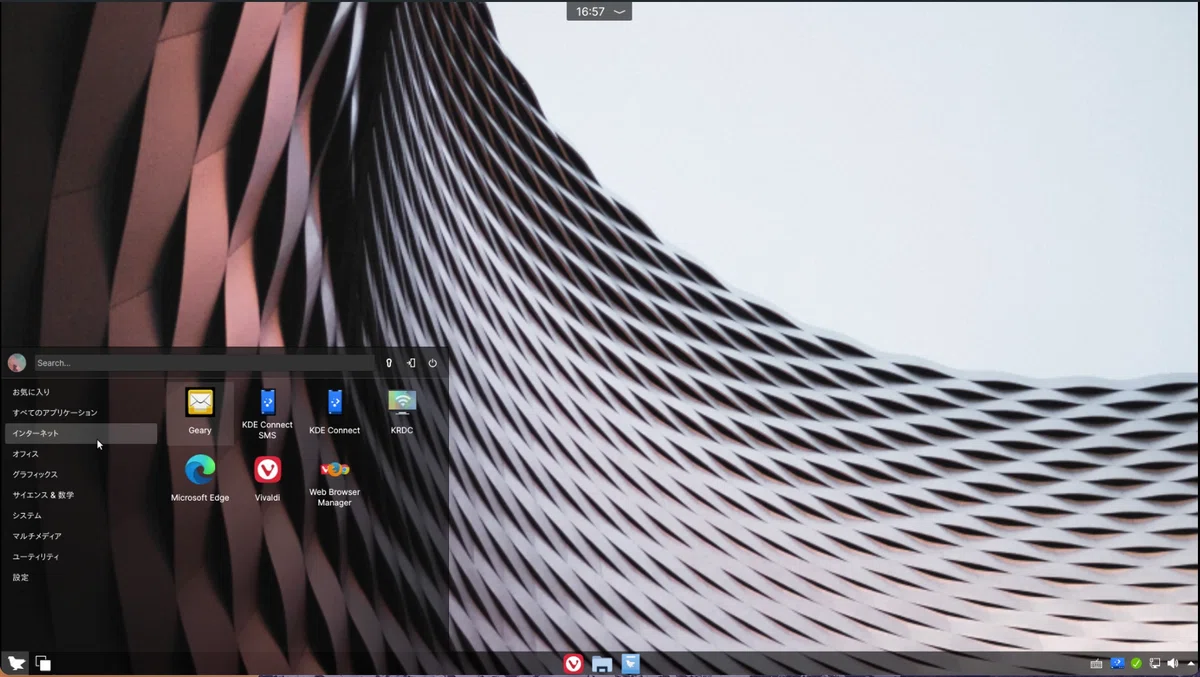Launch Microsoft Edge from the menu

click(200, 478)
